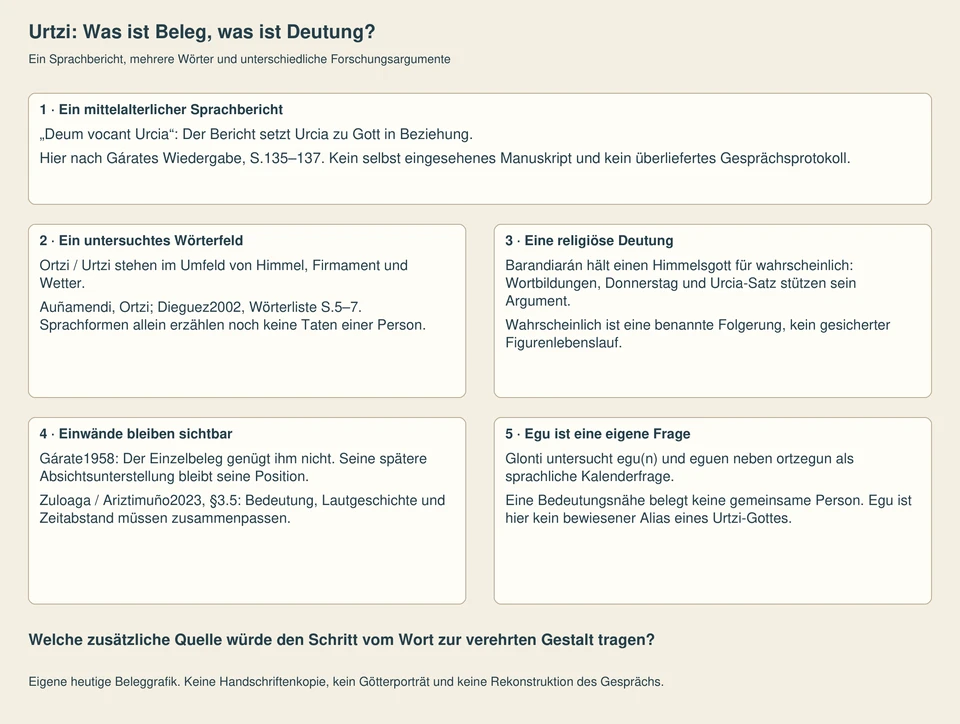The height and width of the screenshot is (724, 960).
Task: Click heading "4 · Einwände bleiben sichtbar"
Action: coord(136,434)
